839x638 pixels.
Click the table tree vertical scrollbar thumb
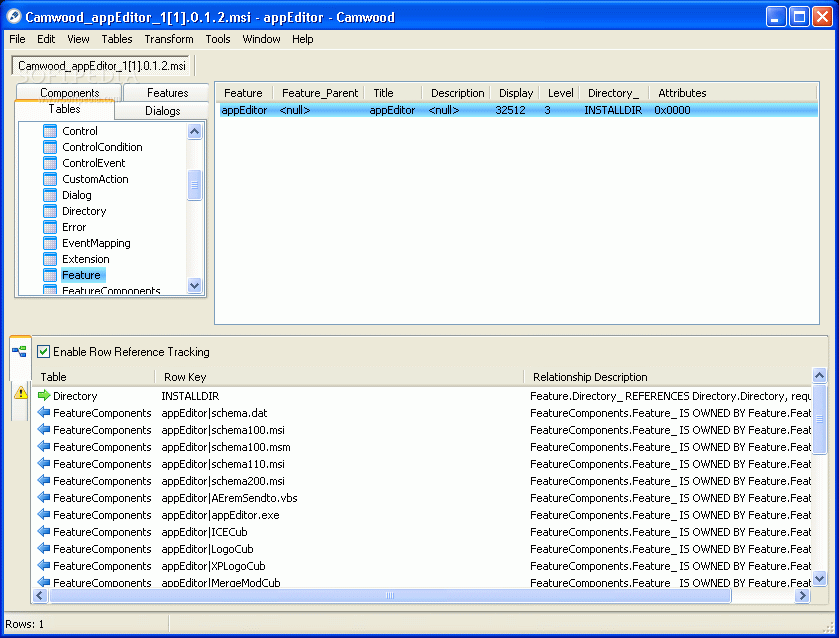click(195, 185)
